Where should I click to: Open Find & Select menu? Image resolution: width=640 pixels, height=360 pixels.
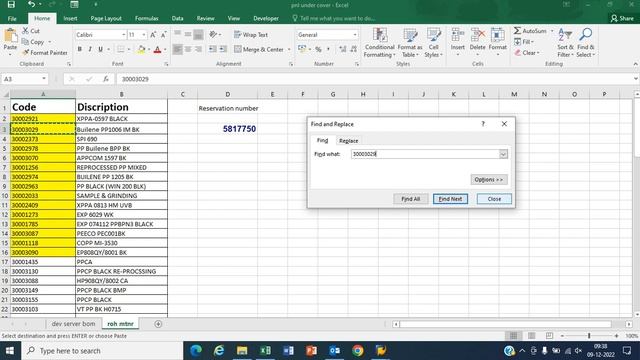(x=586, y=43)
